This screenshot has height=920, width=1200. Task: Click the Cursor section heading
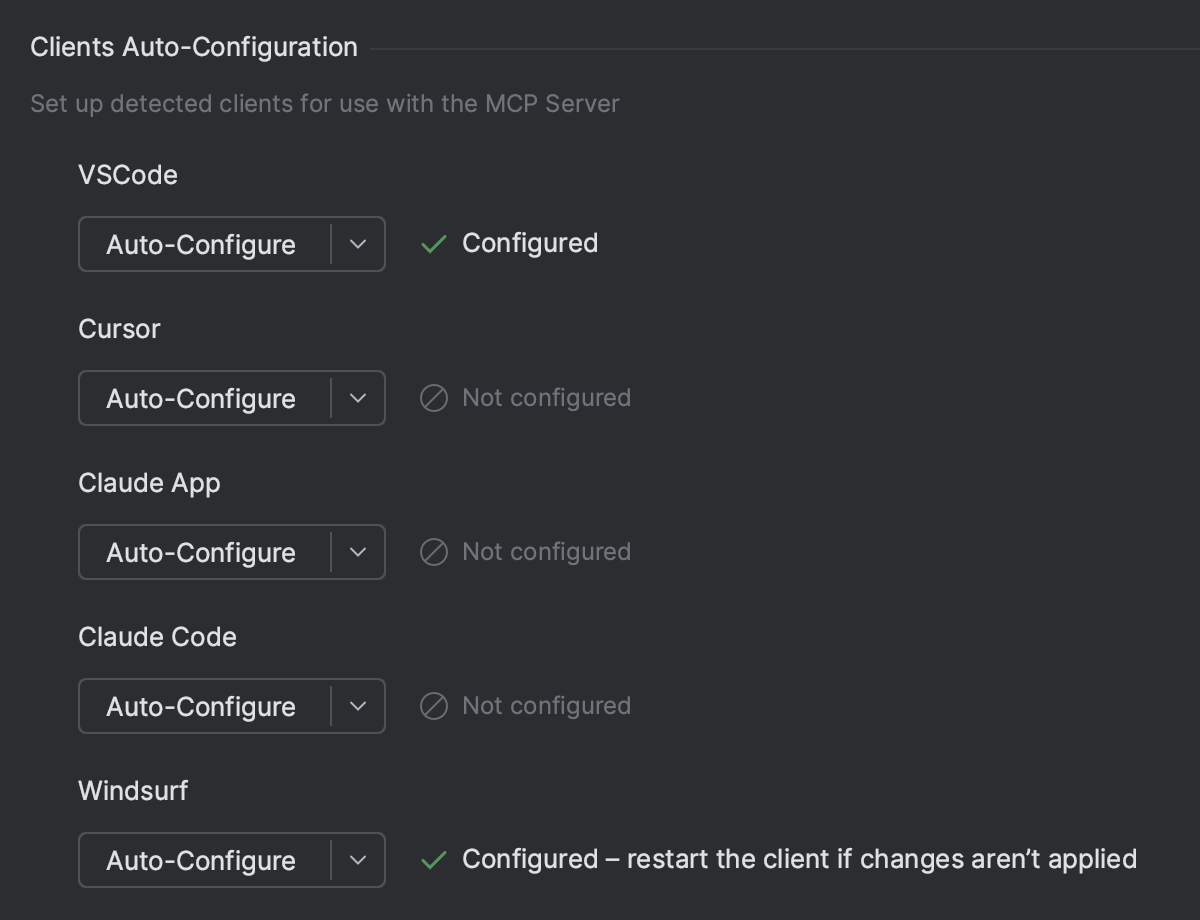pyautogui.click(x=119, y=329)
